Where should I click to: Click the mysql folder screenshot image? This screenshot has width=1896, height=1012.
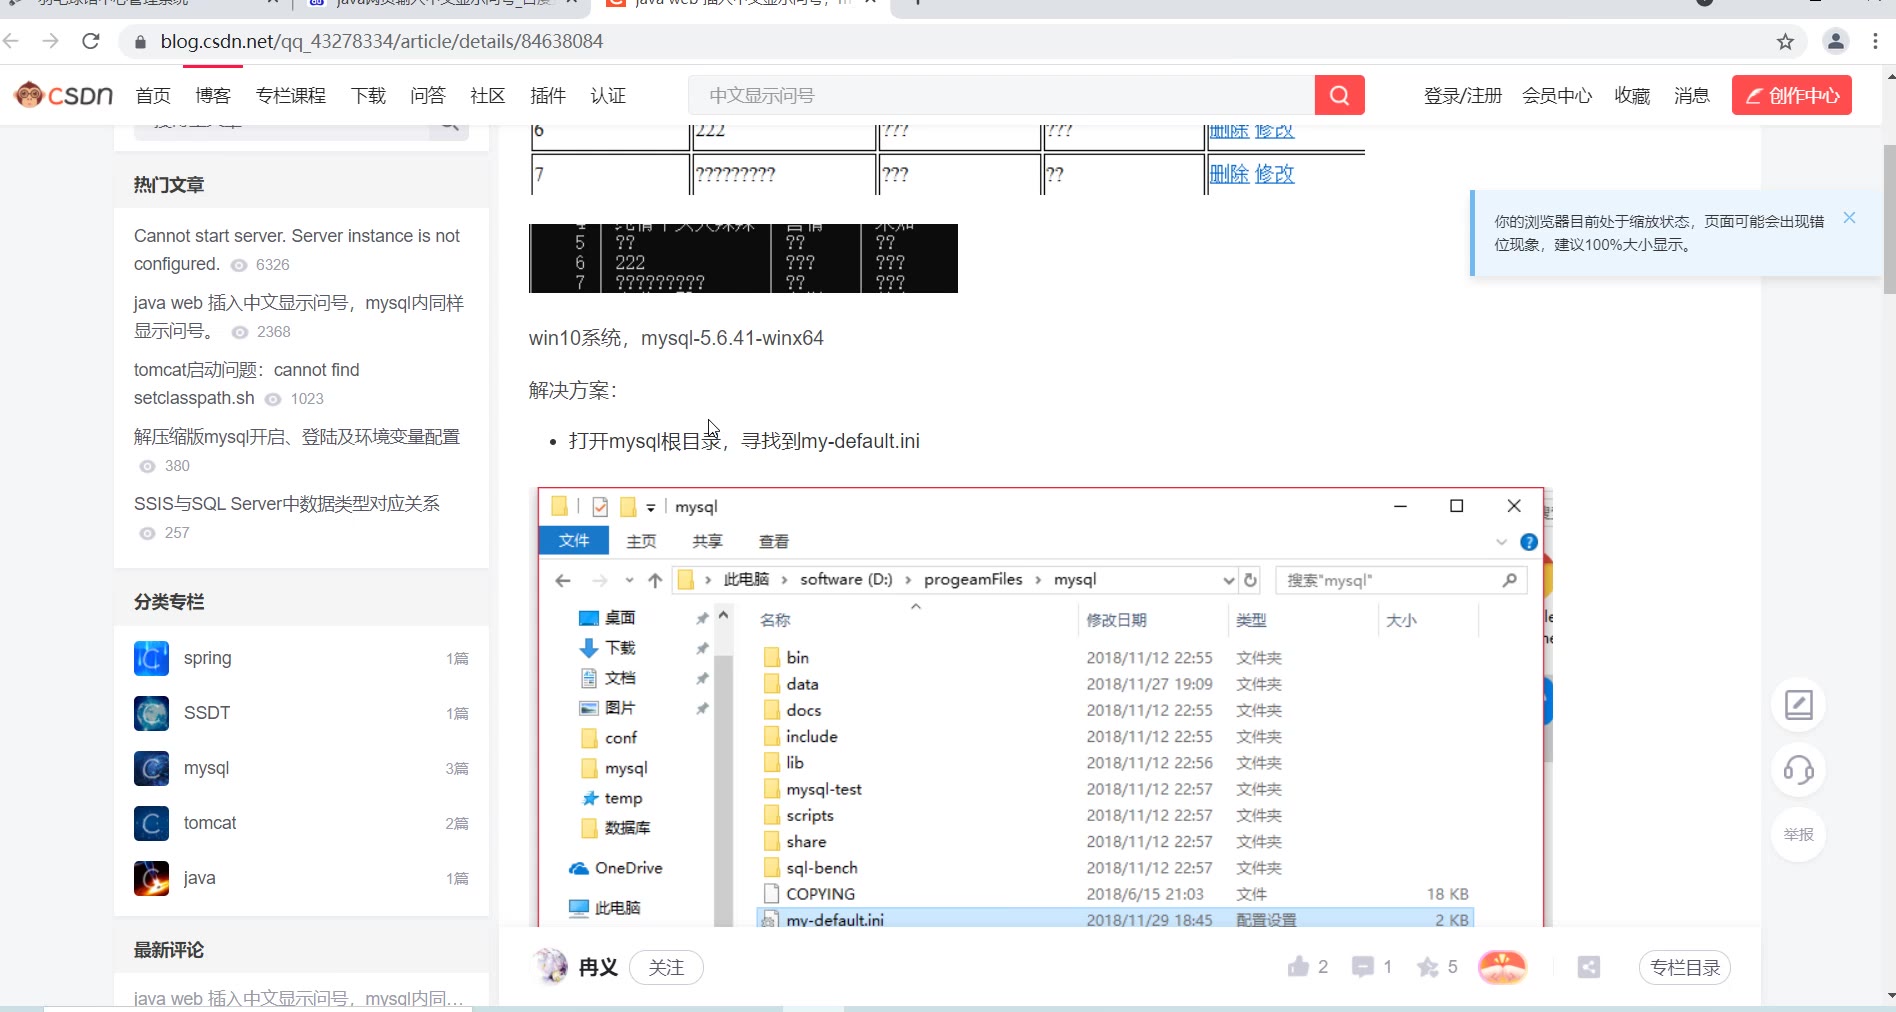(1041, 707)
